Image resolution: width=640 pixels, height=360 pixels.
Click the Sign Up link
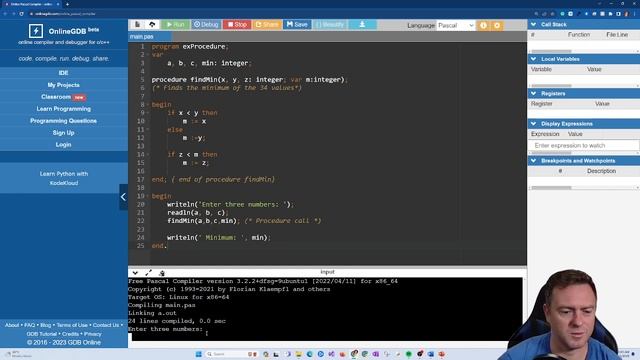coord(63,133)
